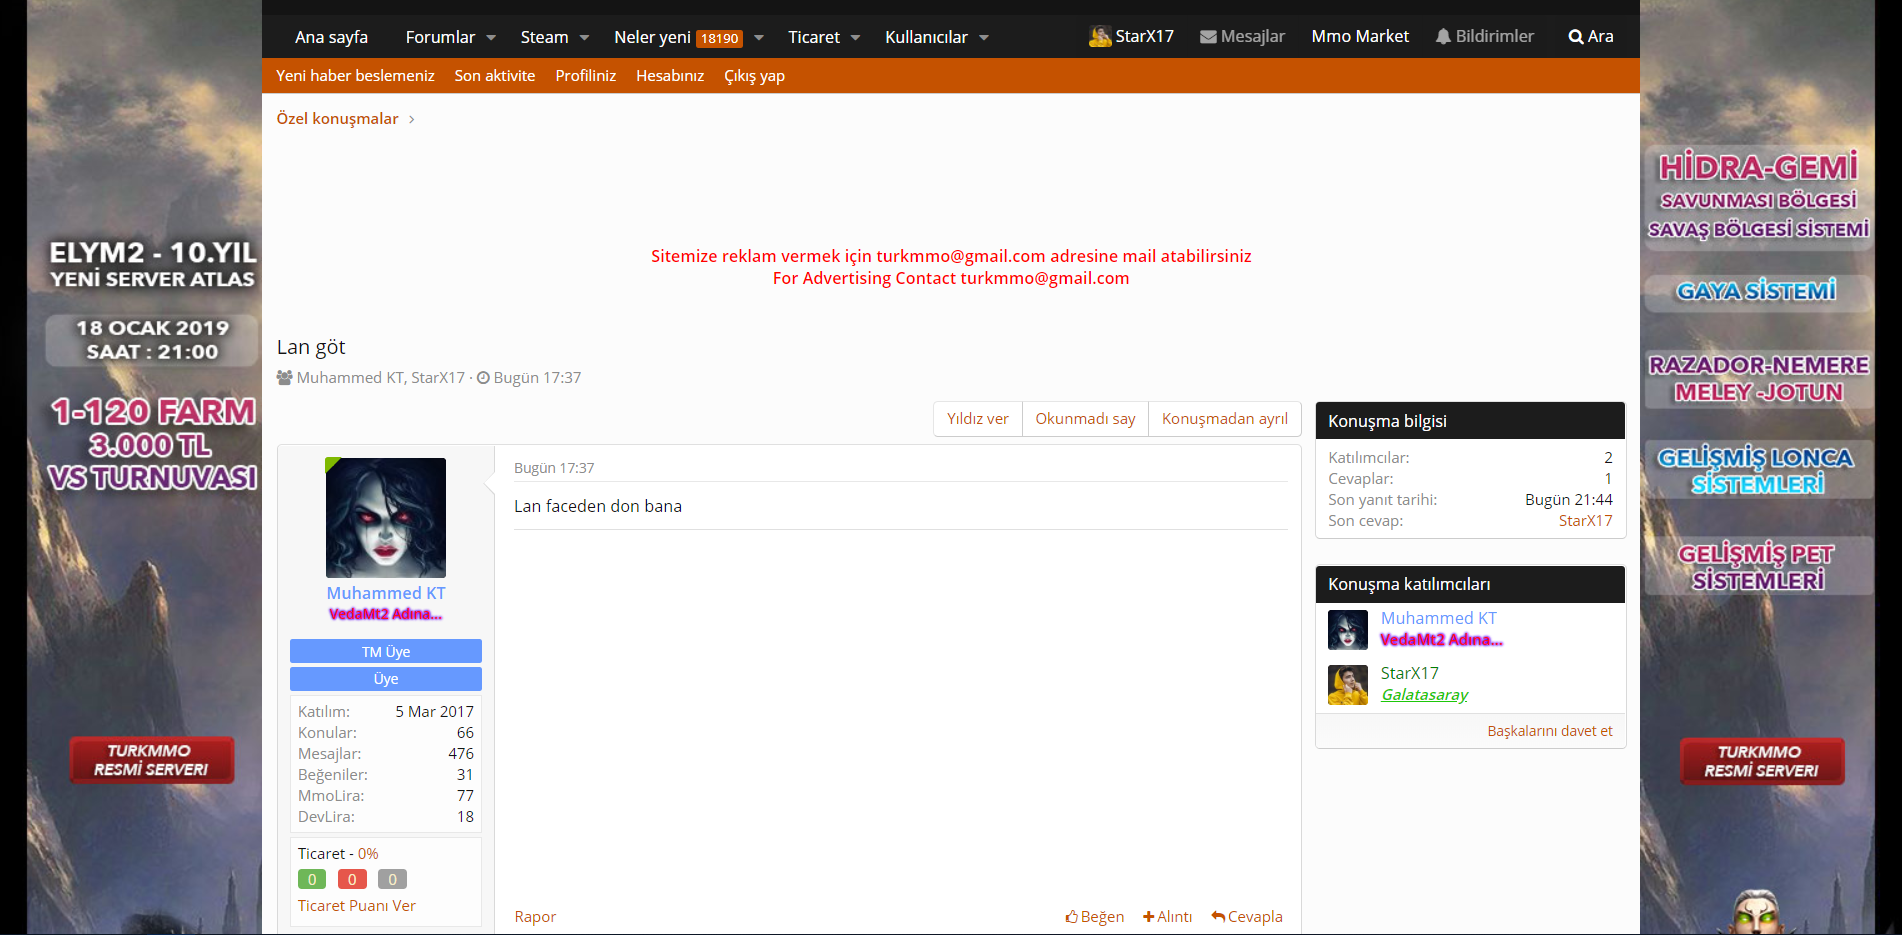Go to Ana sayfa menu item
Screen dimensions: 1902x935
pos(331,37)
